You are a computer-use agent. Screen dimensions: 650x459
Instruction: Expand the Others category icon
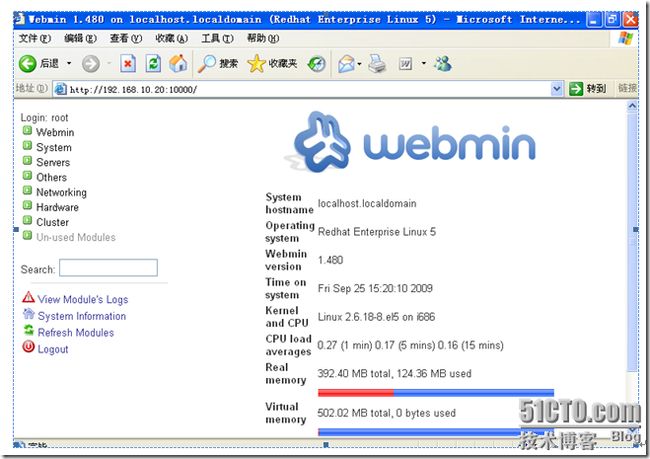coord(27,175)
